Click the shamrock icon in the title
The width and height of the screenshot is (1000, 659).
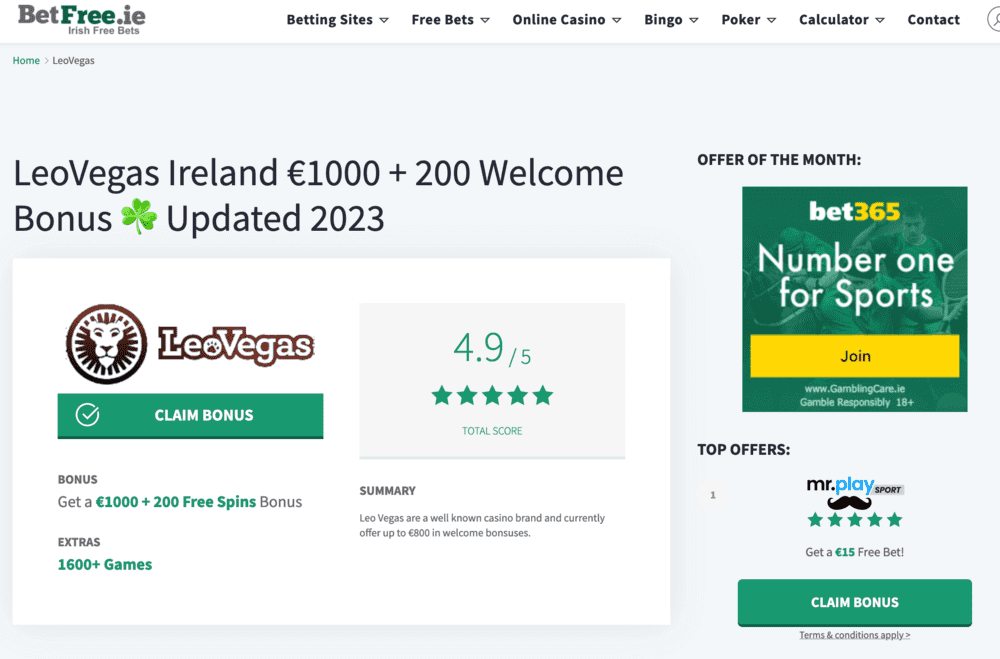coord(139,217)
